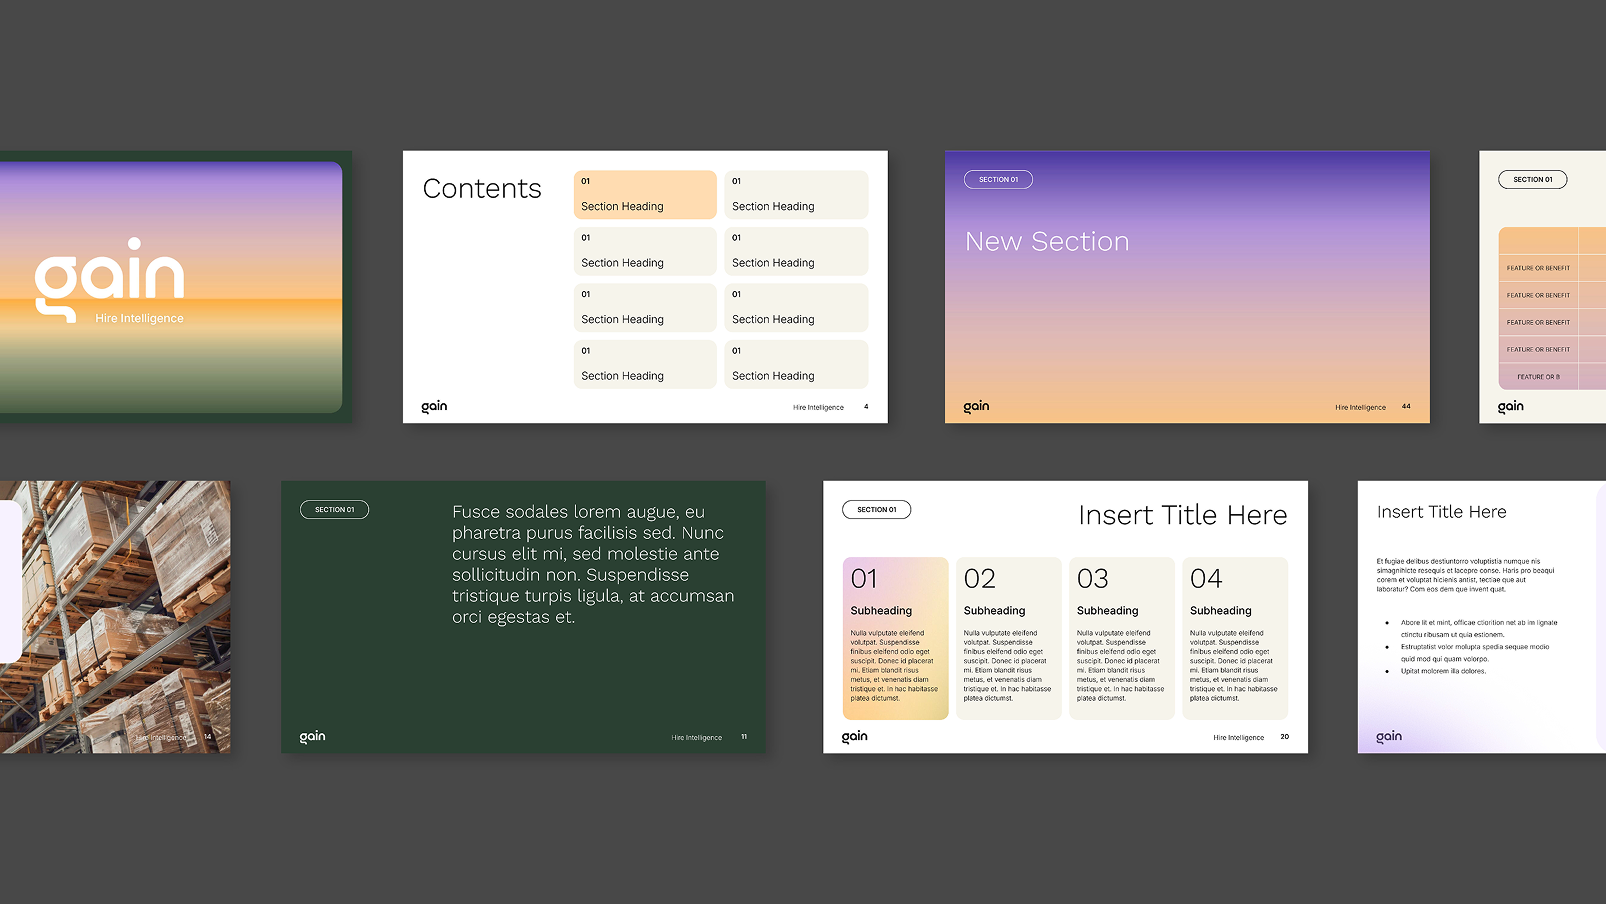The image size is (1606, 904).
Task: Click the Hire Intelligence footer on the Contents slide
Action: point(818,407)
